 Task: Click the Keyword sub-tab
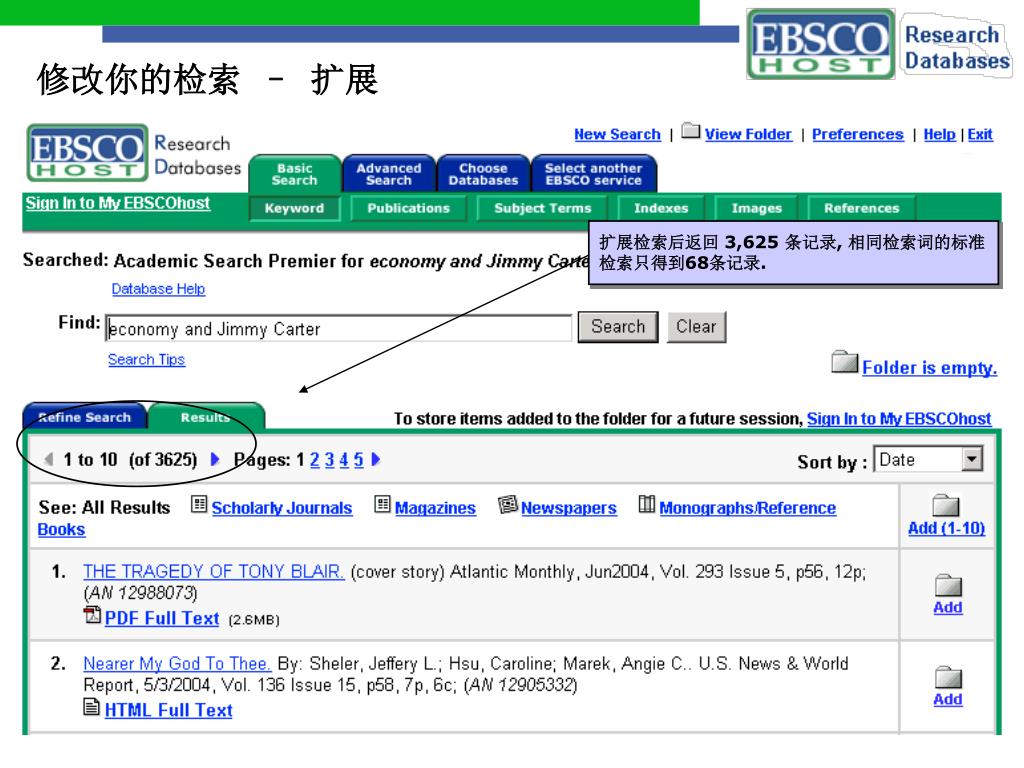click(295, 208)
